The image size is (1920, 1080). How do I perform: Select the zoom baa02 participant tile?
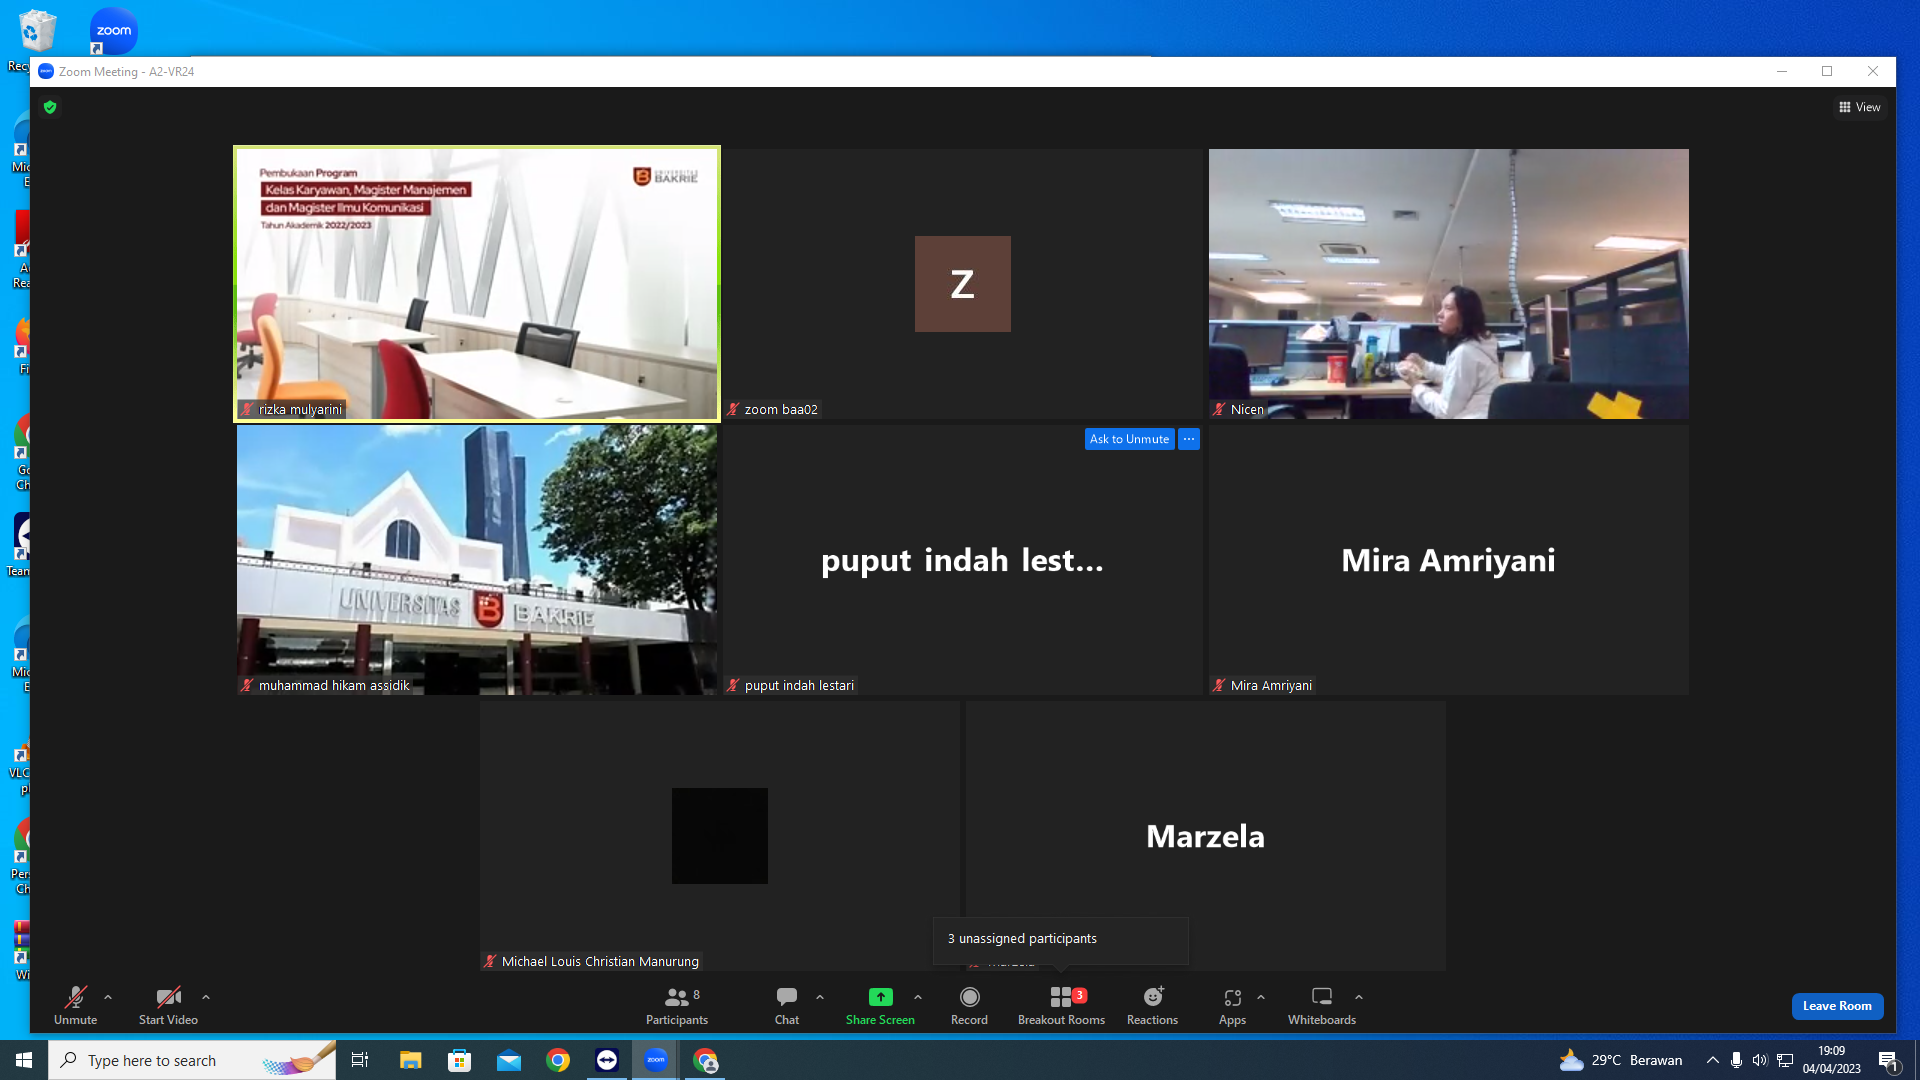tap(963, 284)
